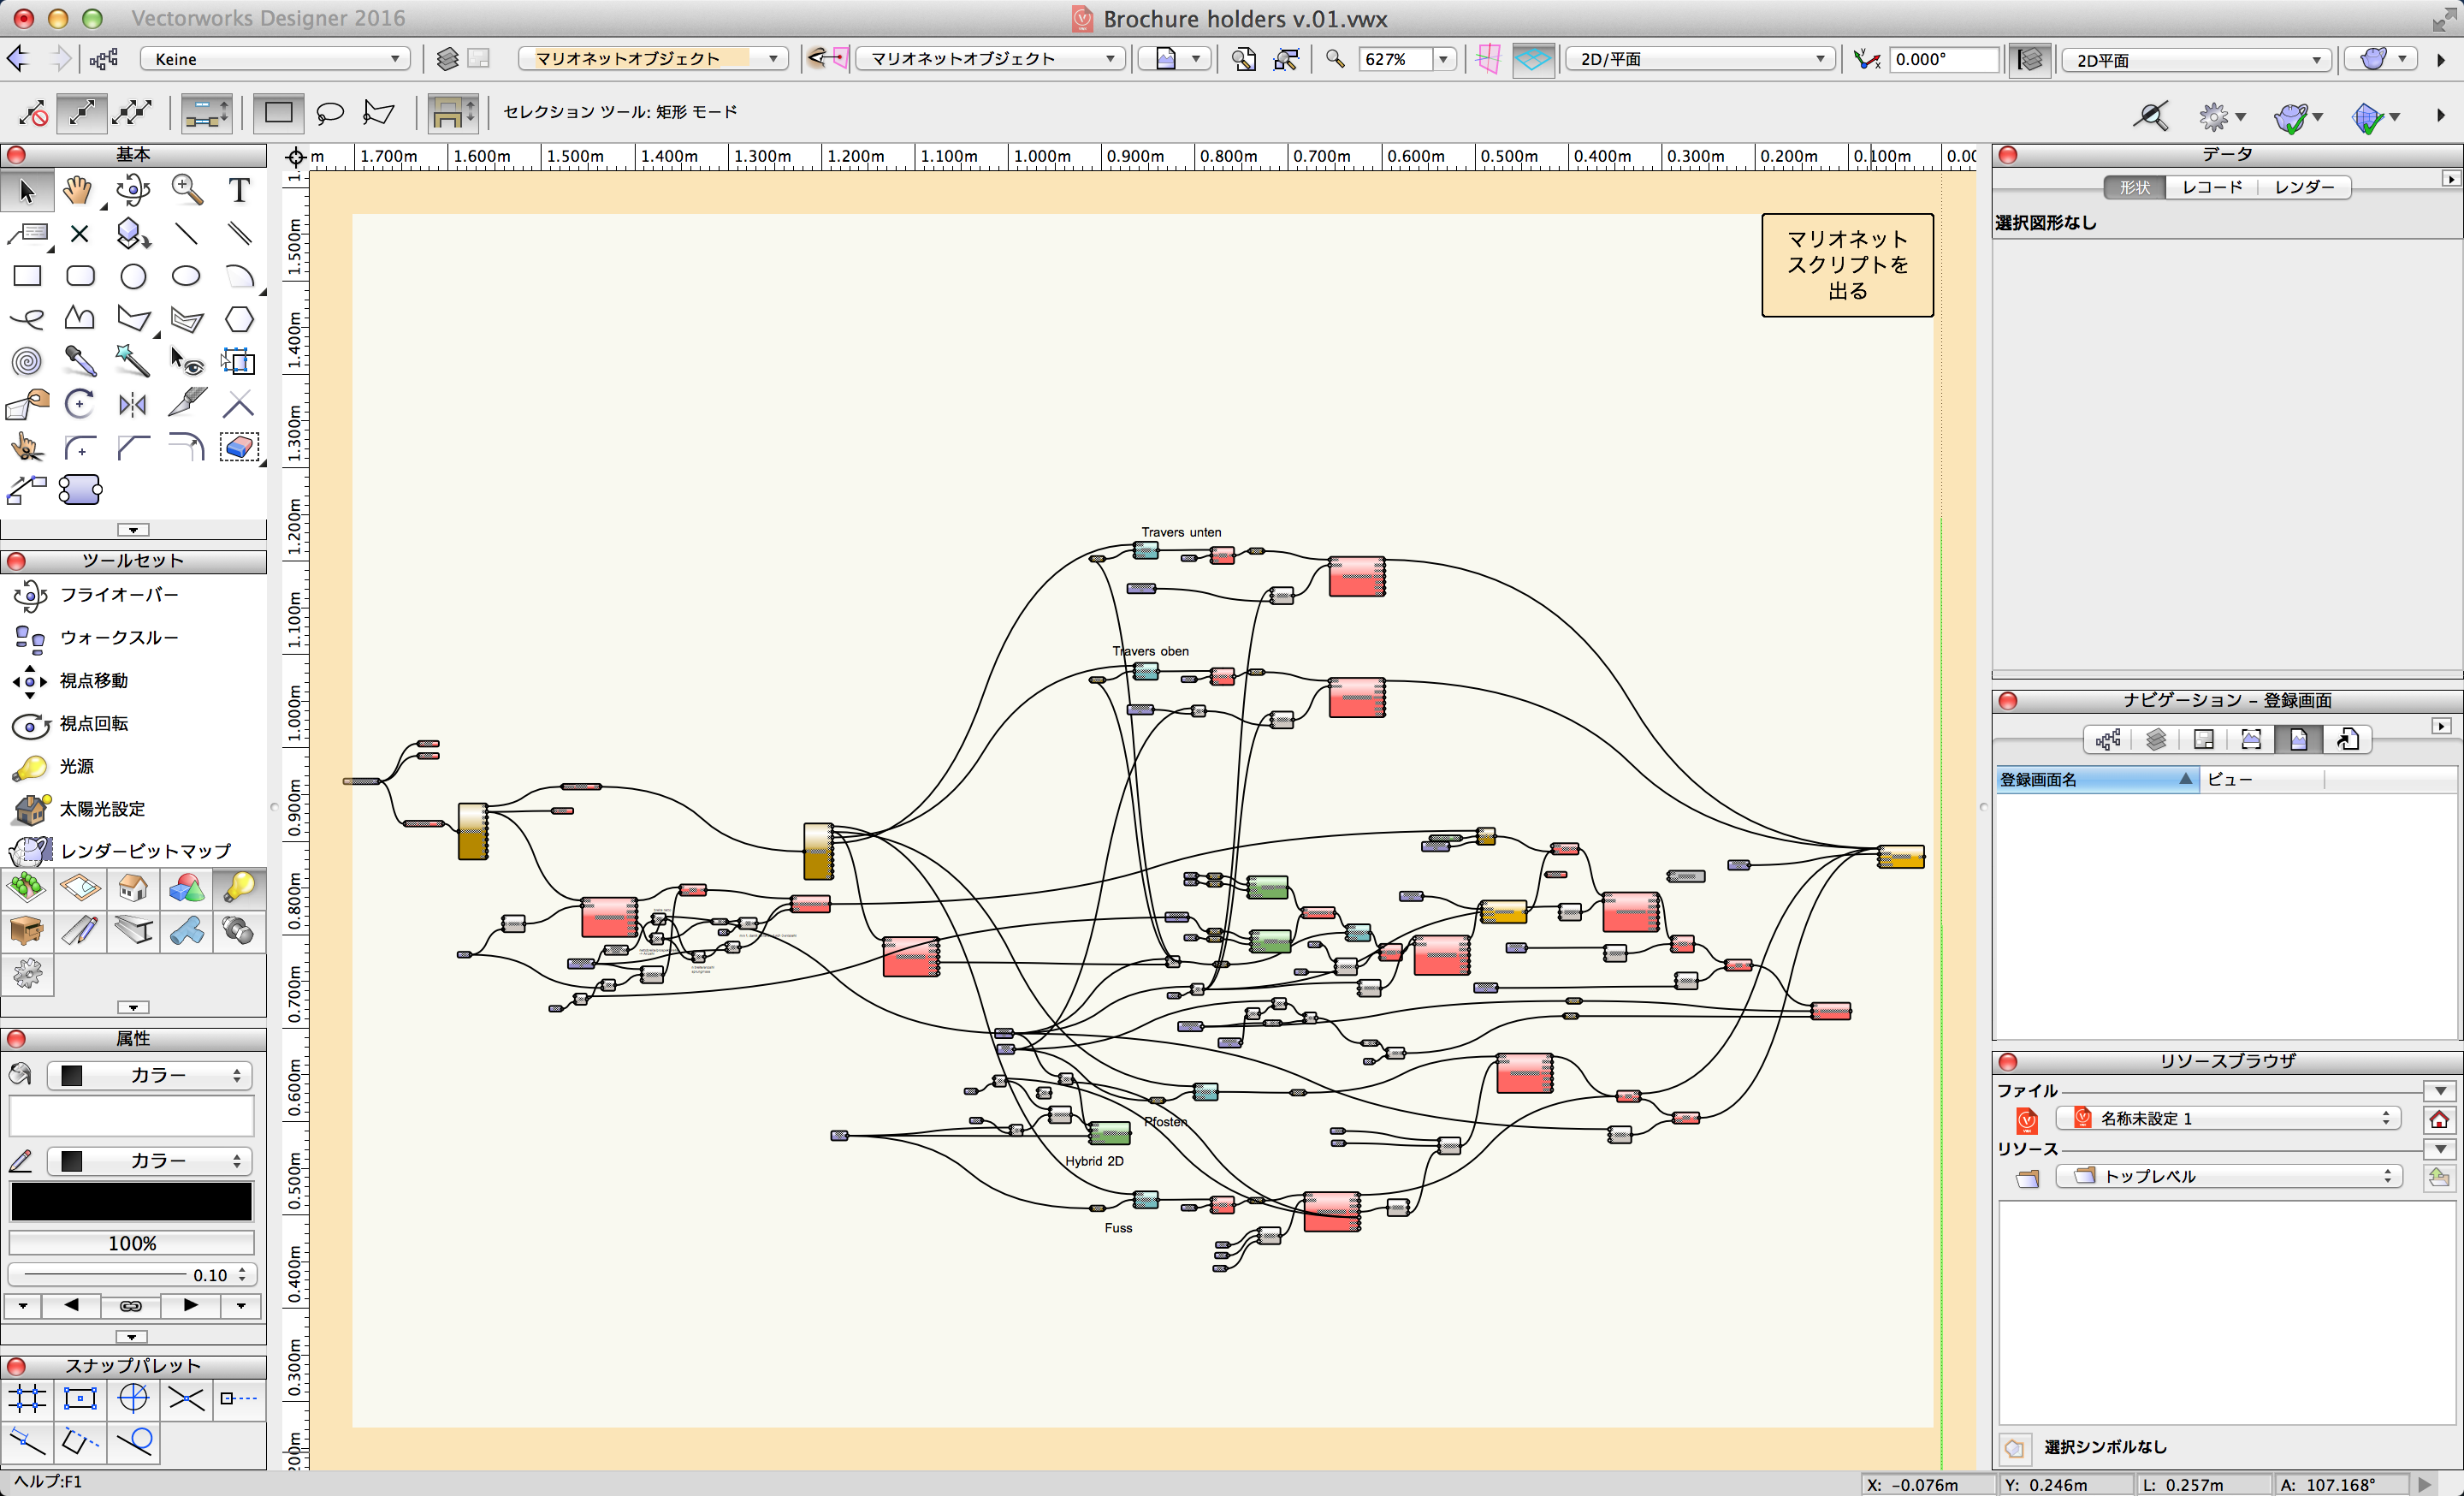The image size is (2464, 1496).
Task: Enable rectangular marquee selection mode
Action: 278,112
